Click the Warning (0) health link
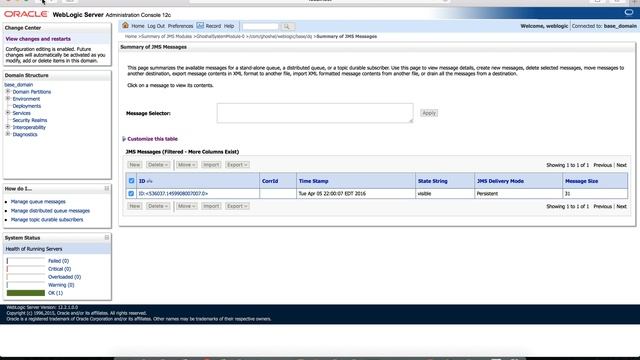The image size is (640, 360). [x=61, y=285]
